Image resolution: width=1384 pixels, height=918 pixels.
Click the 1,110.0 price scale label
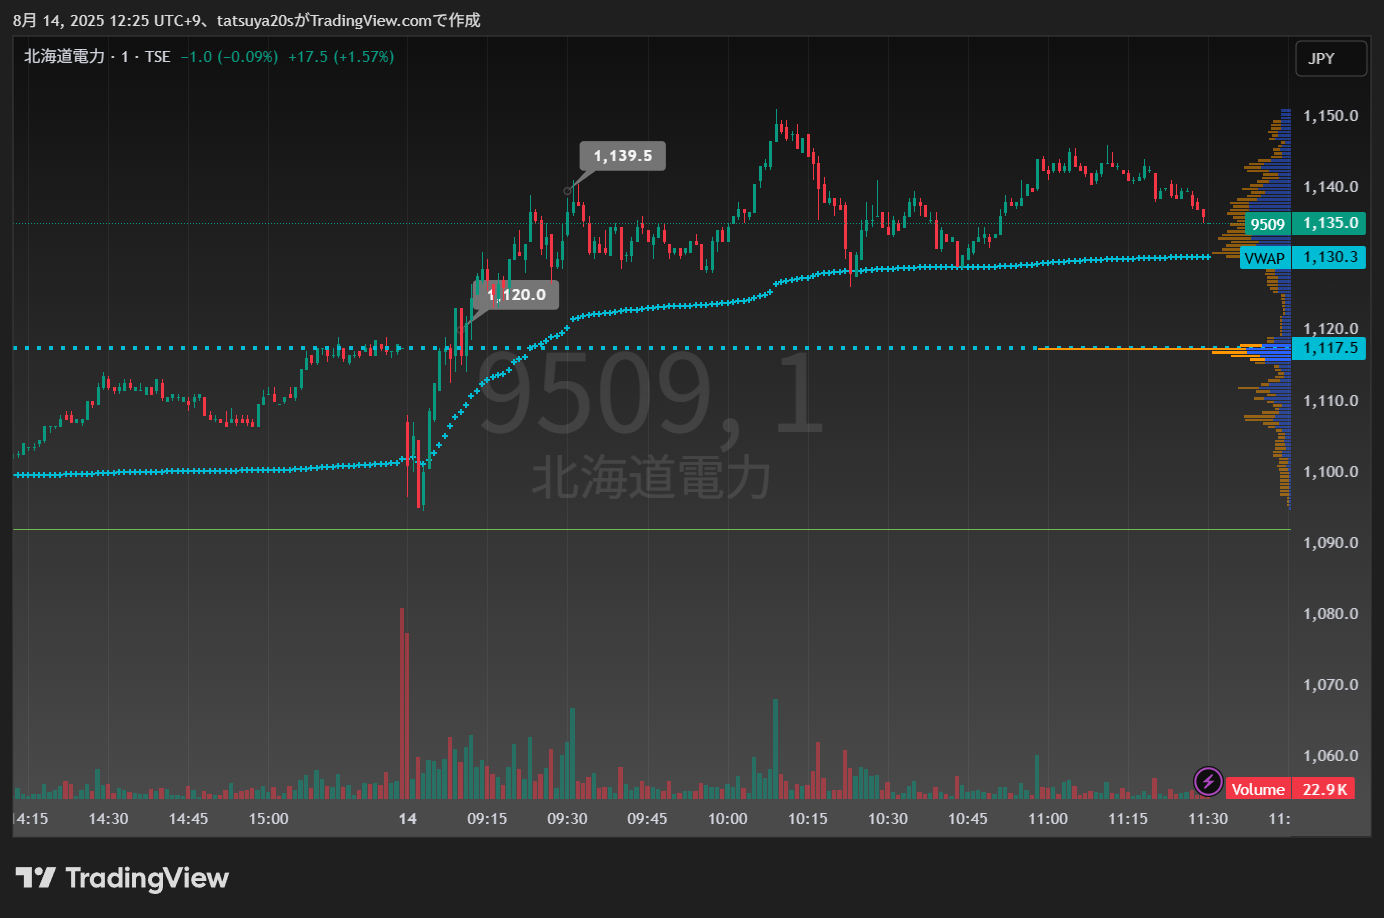[1330, 401]
